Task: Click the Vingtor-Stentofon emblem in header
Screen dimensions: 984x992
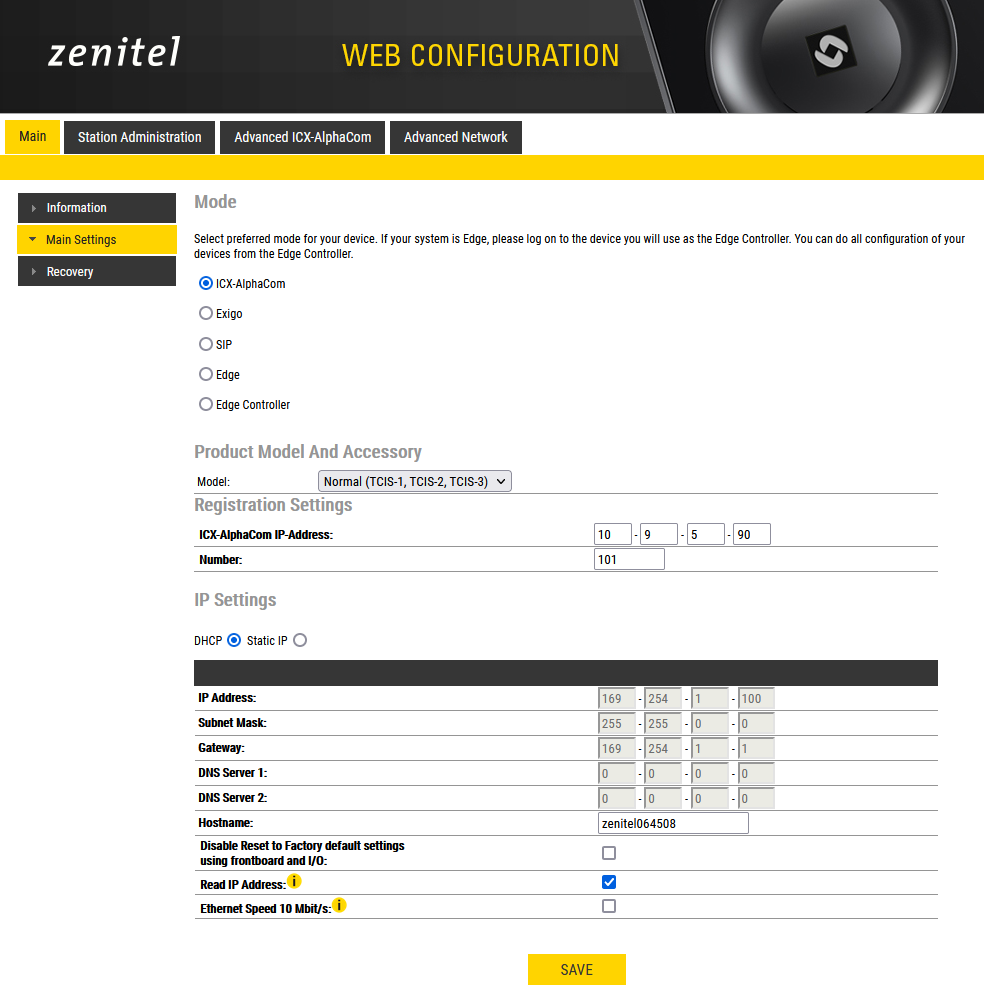Action: tap(830, 51)
